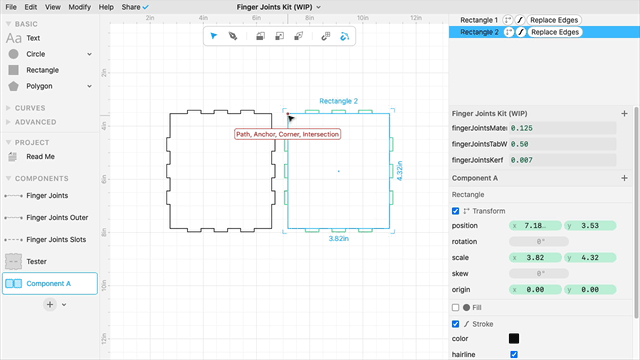The width and height of the screenshot is (640, 360).
Task: Collapse the PROJECT section
Action: (8, 142)
